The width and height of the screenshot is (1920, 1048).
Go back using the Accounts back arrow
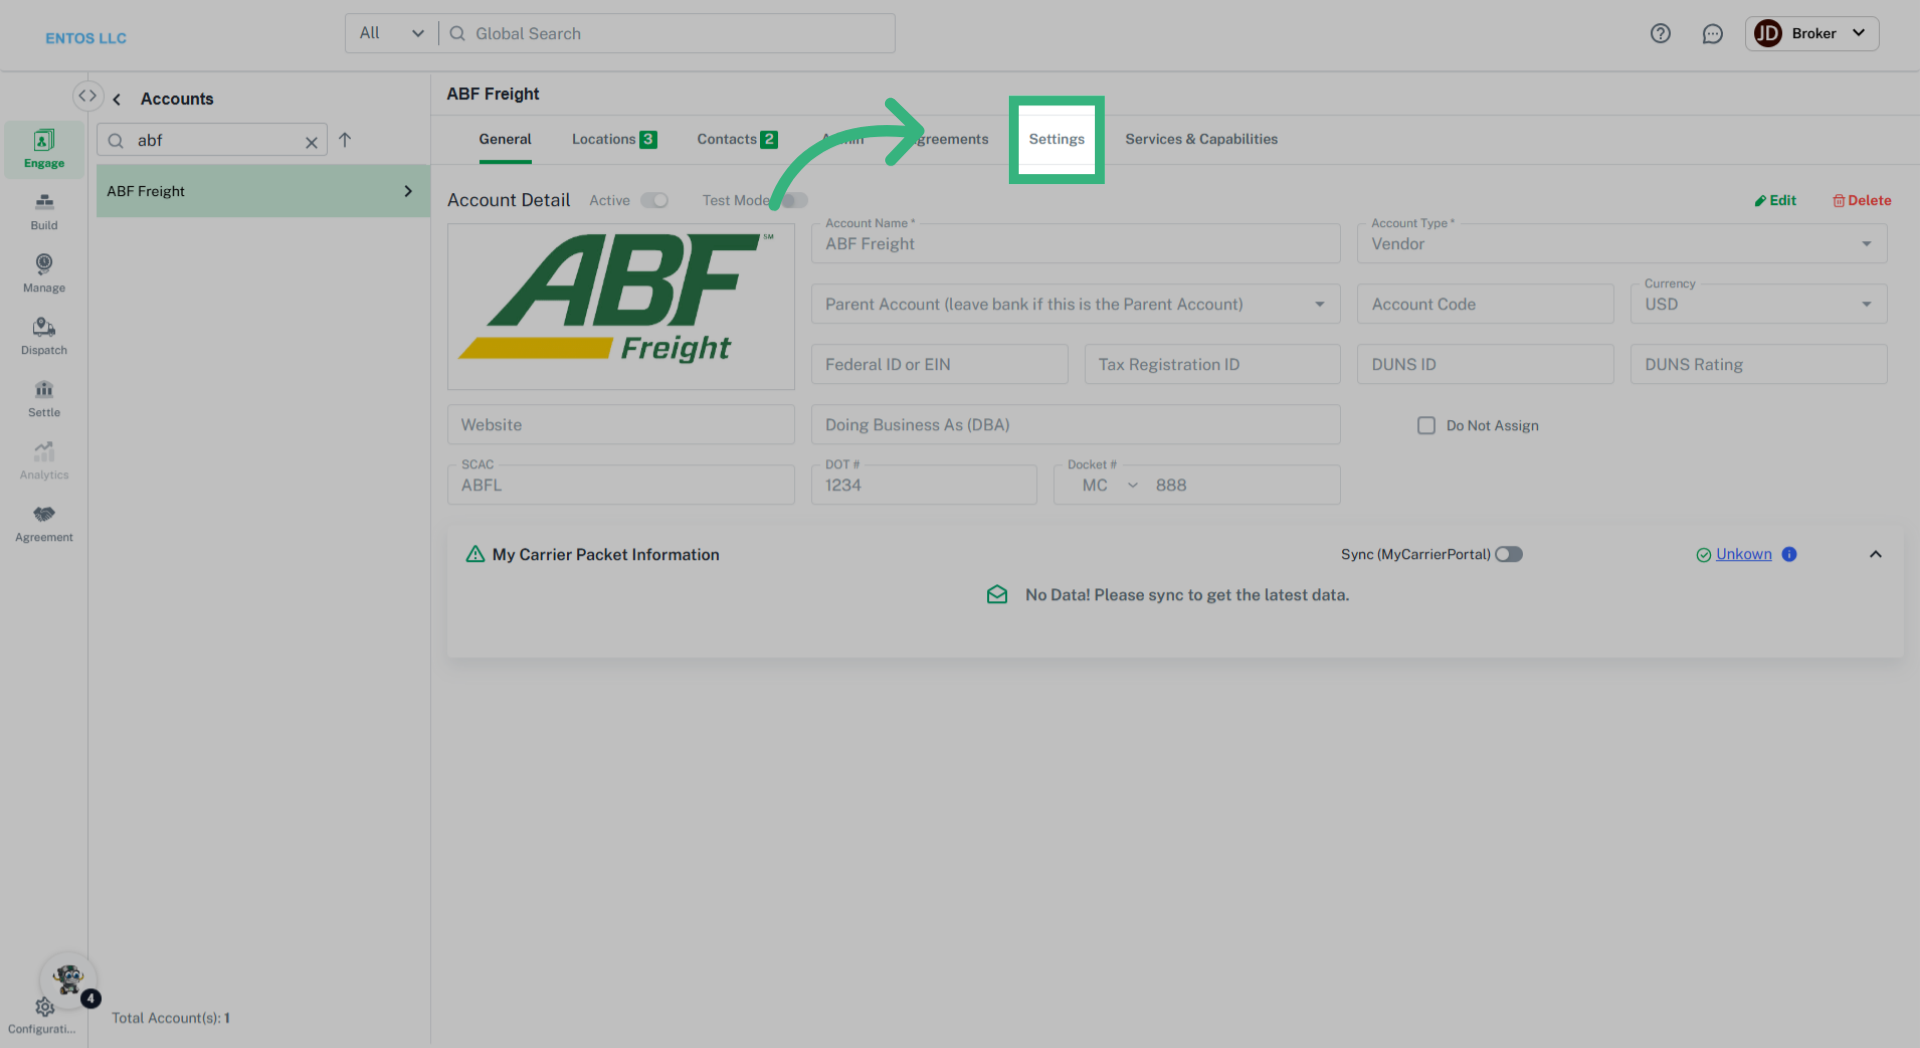pyautogui.click(x=117, y=99)
